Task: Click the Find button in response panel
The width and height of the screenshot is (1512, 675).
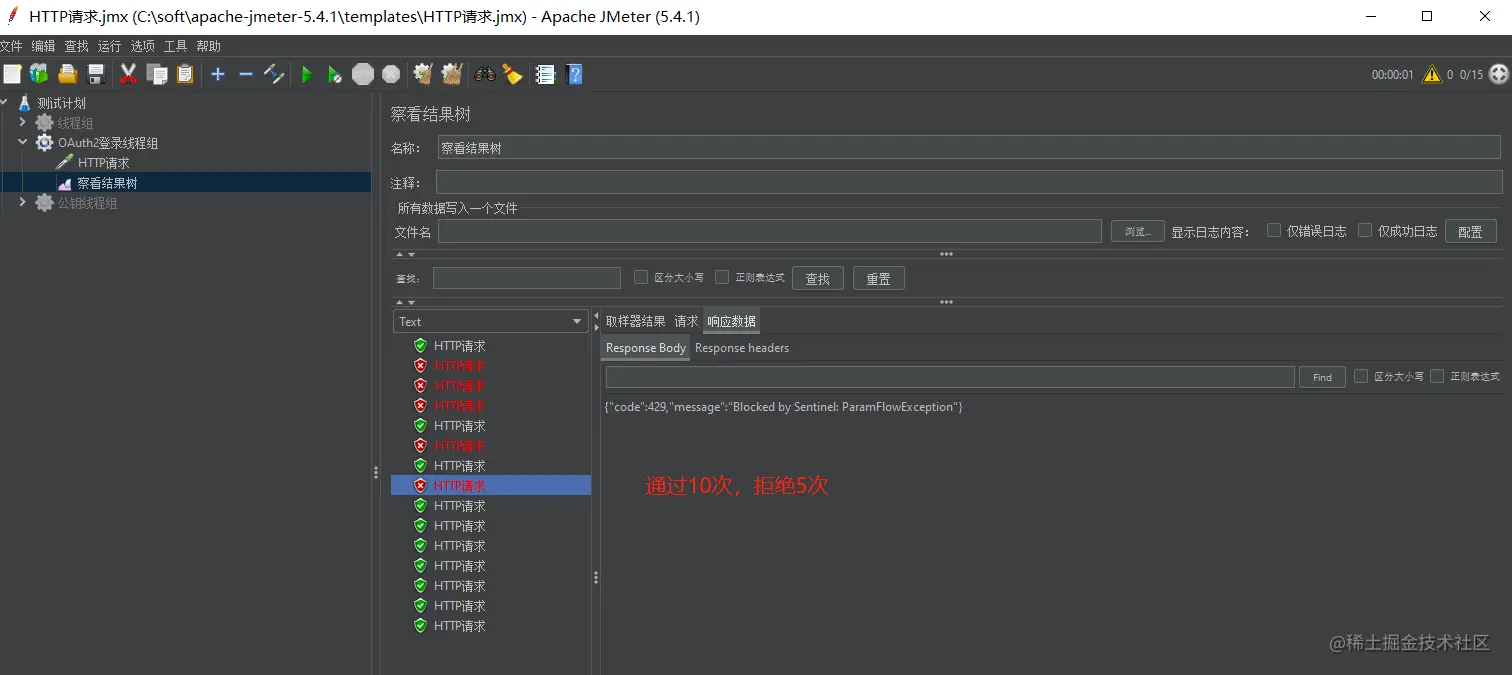Action: (1322, 377)
